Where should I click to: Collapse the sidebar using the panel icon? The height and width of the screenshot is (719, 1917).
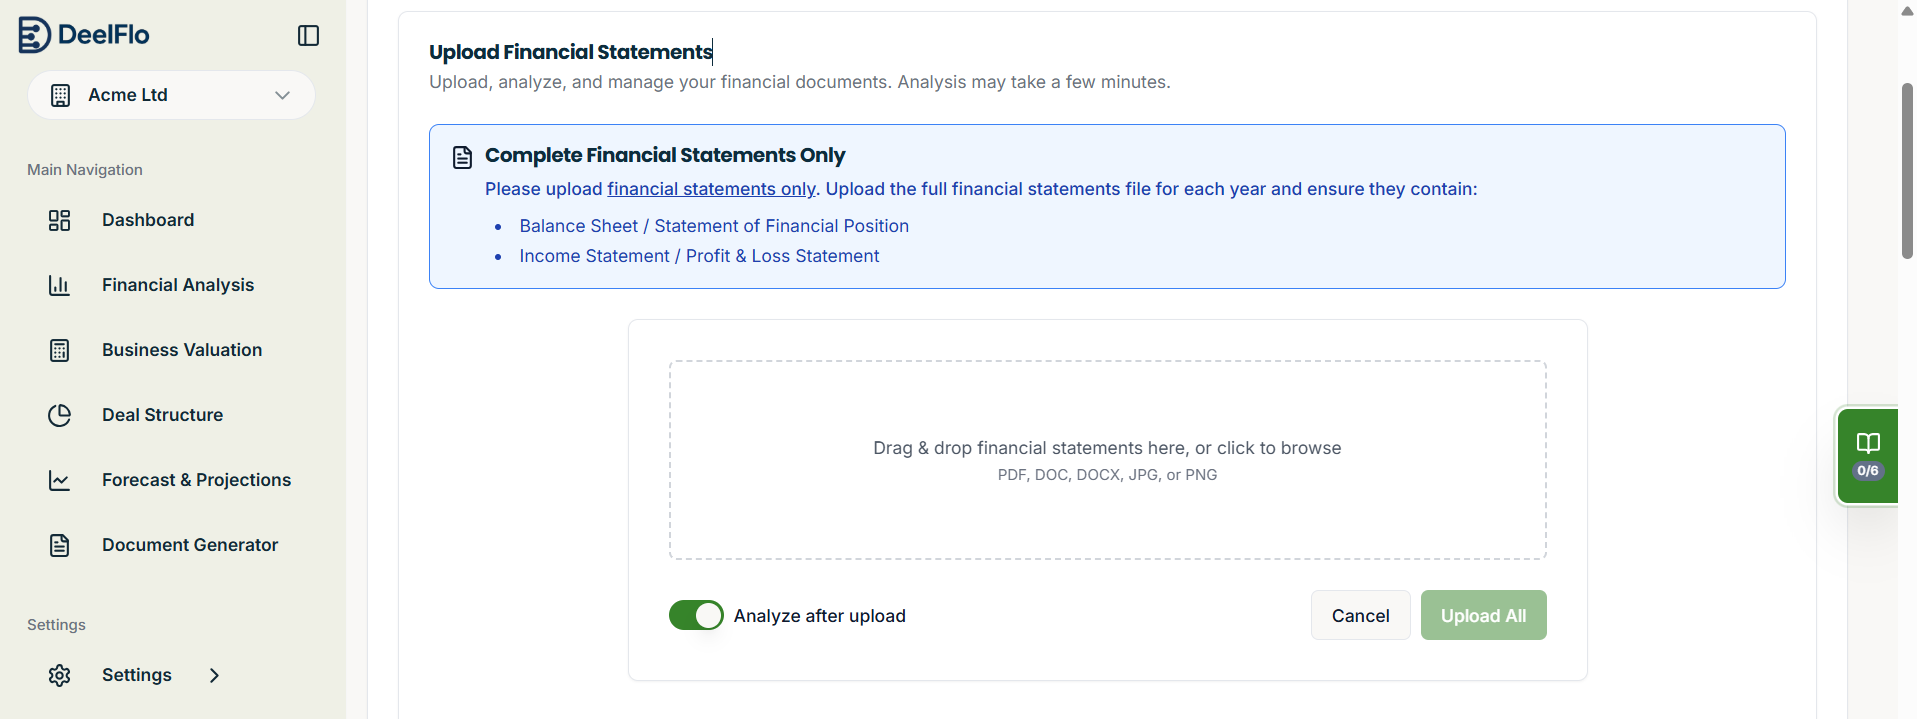point(307,34)
